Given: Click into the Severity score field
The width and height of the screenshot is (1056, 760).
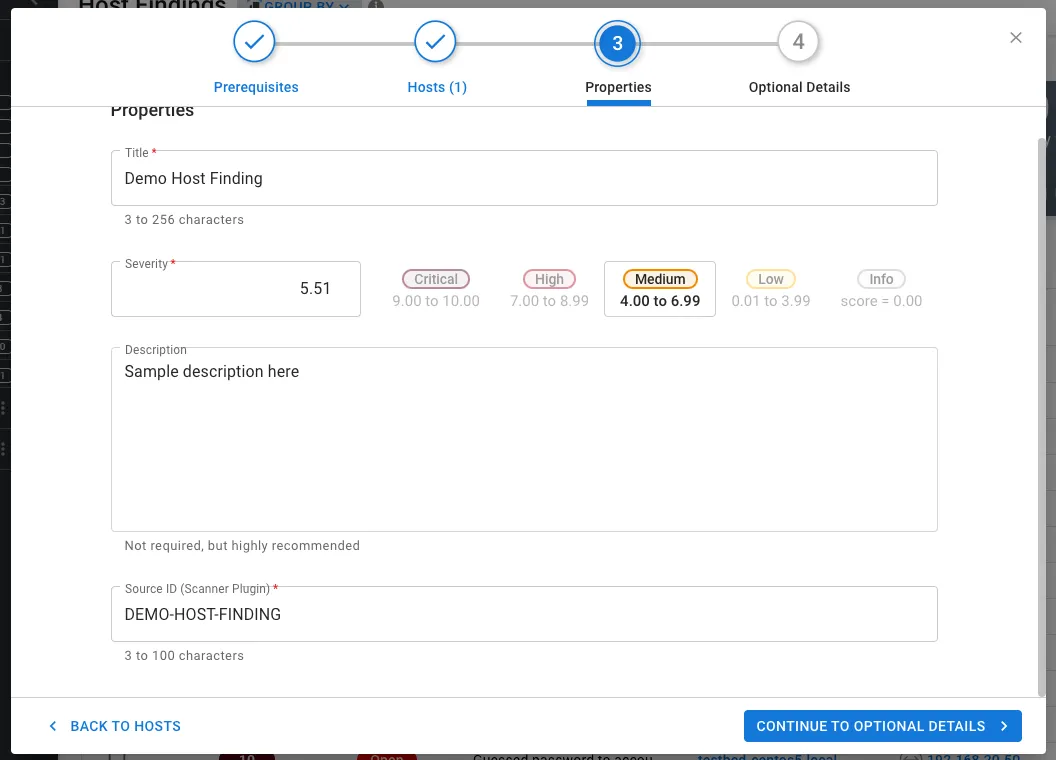Looking at the screenshot, I should 236,288.
